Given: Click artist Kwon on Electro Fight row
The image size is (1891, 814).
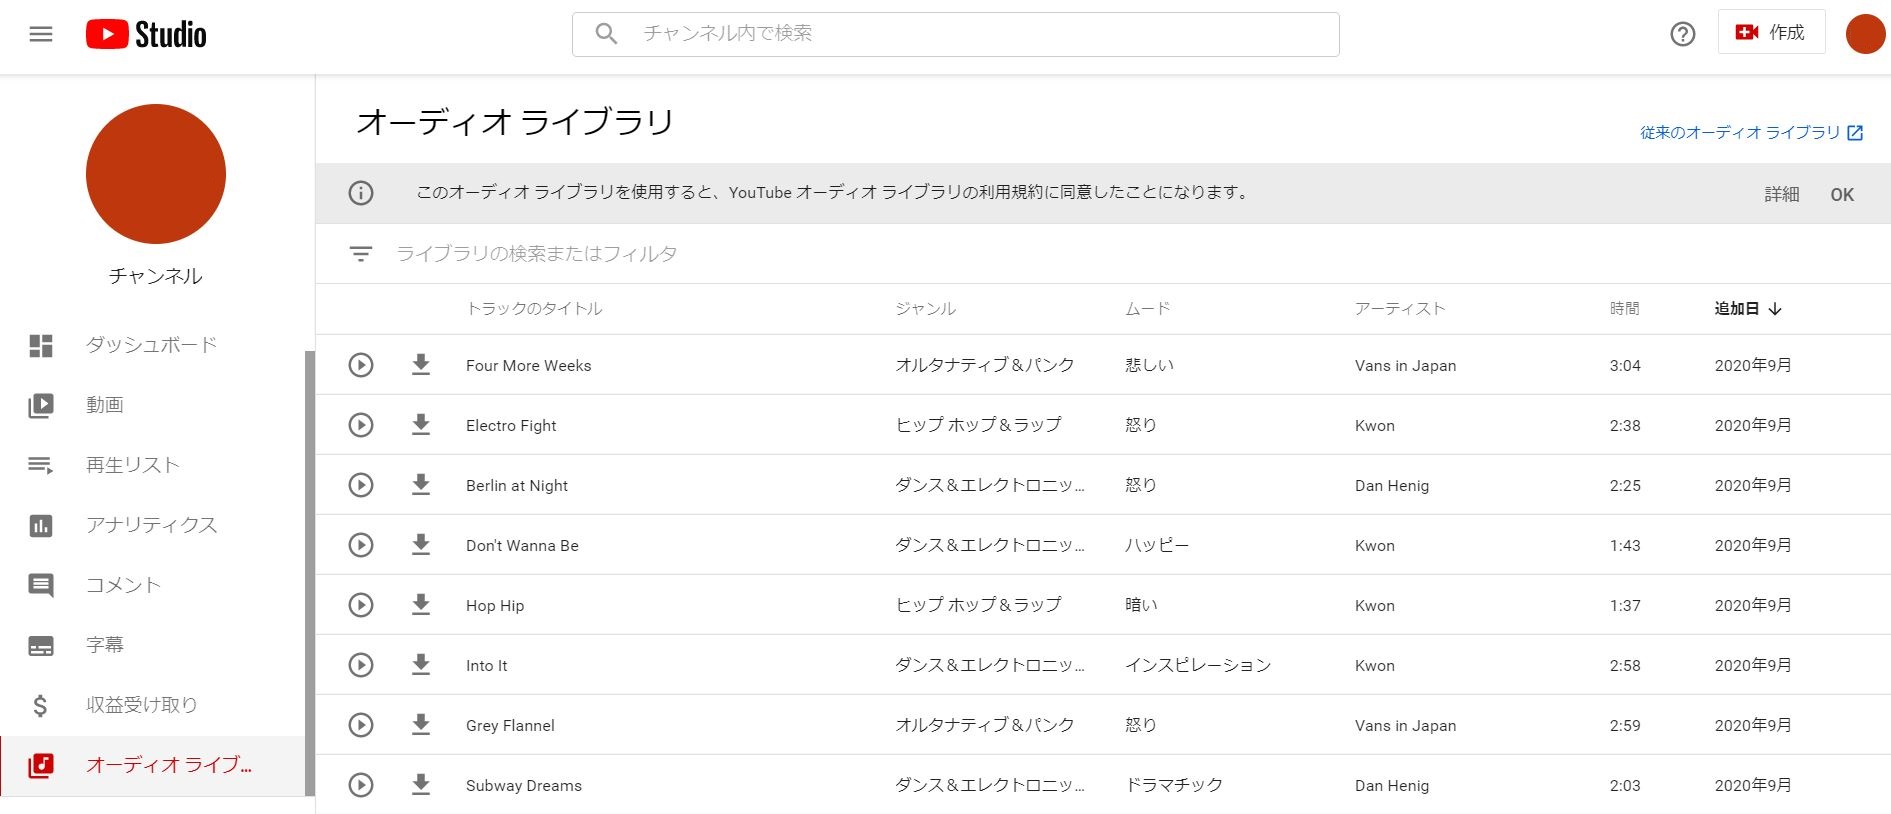Looking at the screenshot, I should pyautogui.click(x=1375, y=426).
